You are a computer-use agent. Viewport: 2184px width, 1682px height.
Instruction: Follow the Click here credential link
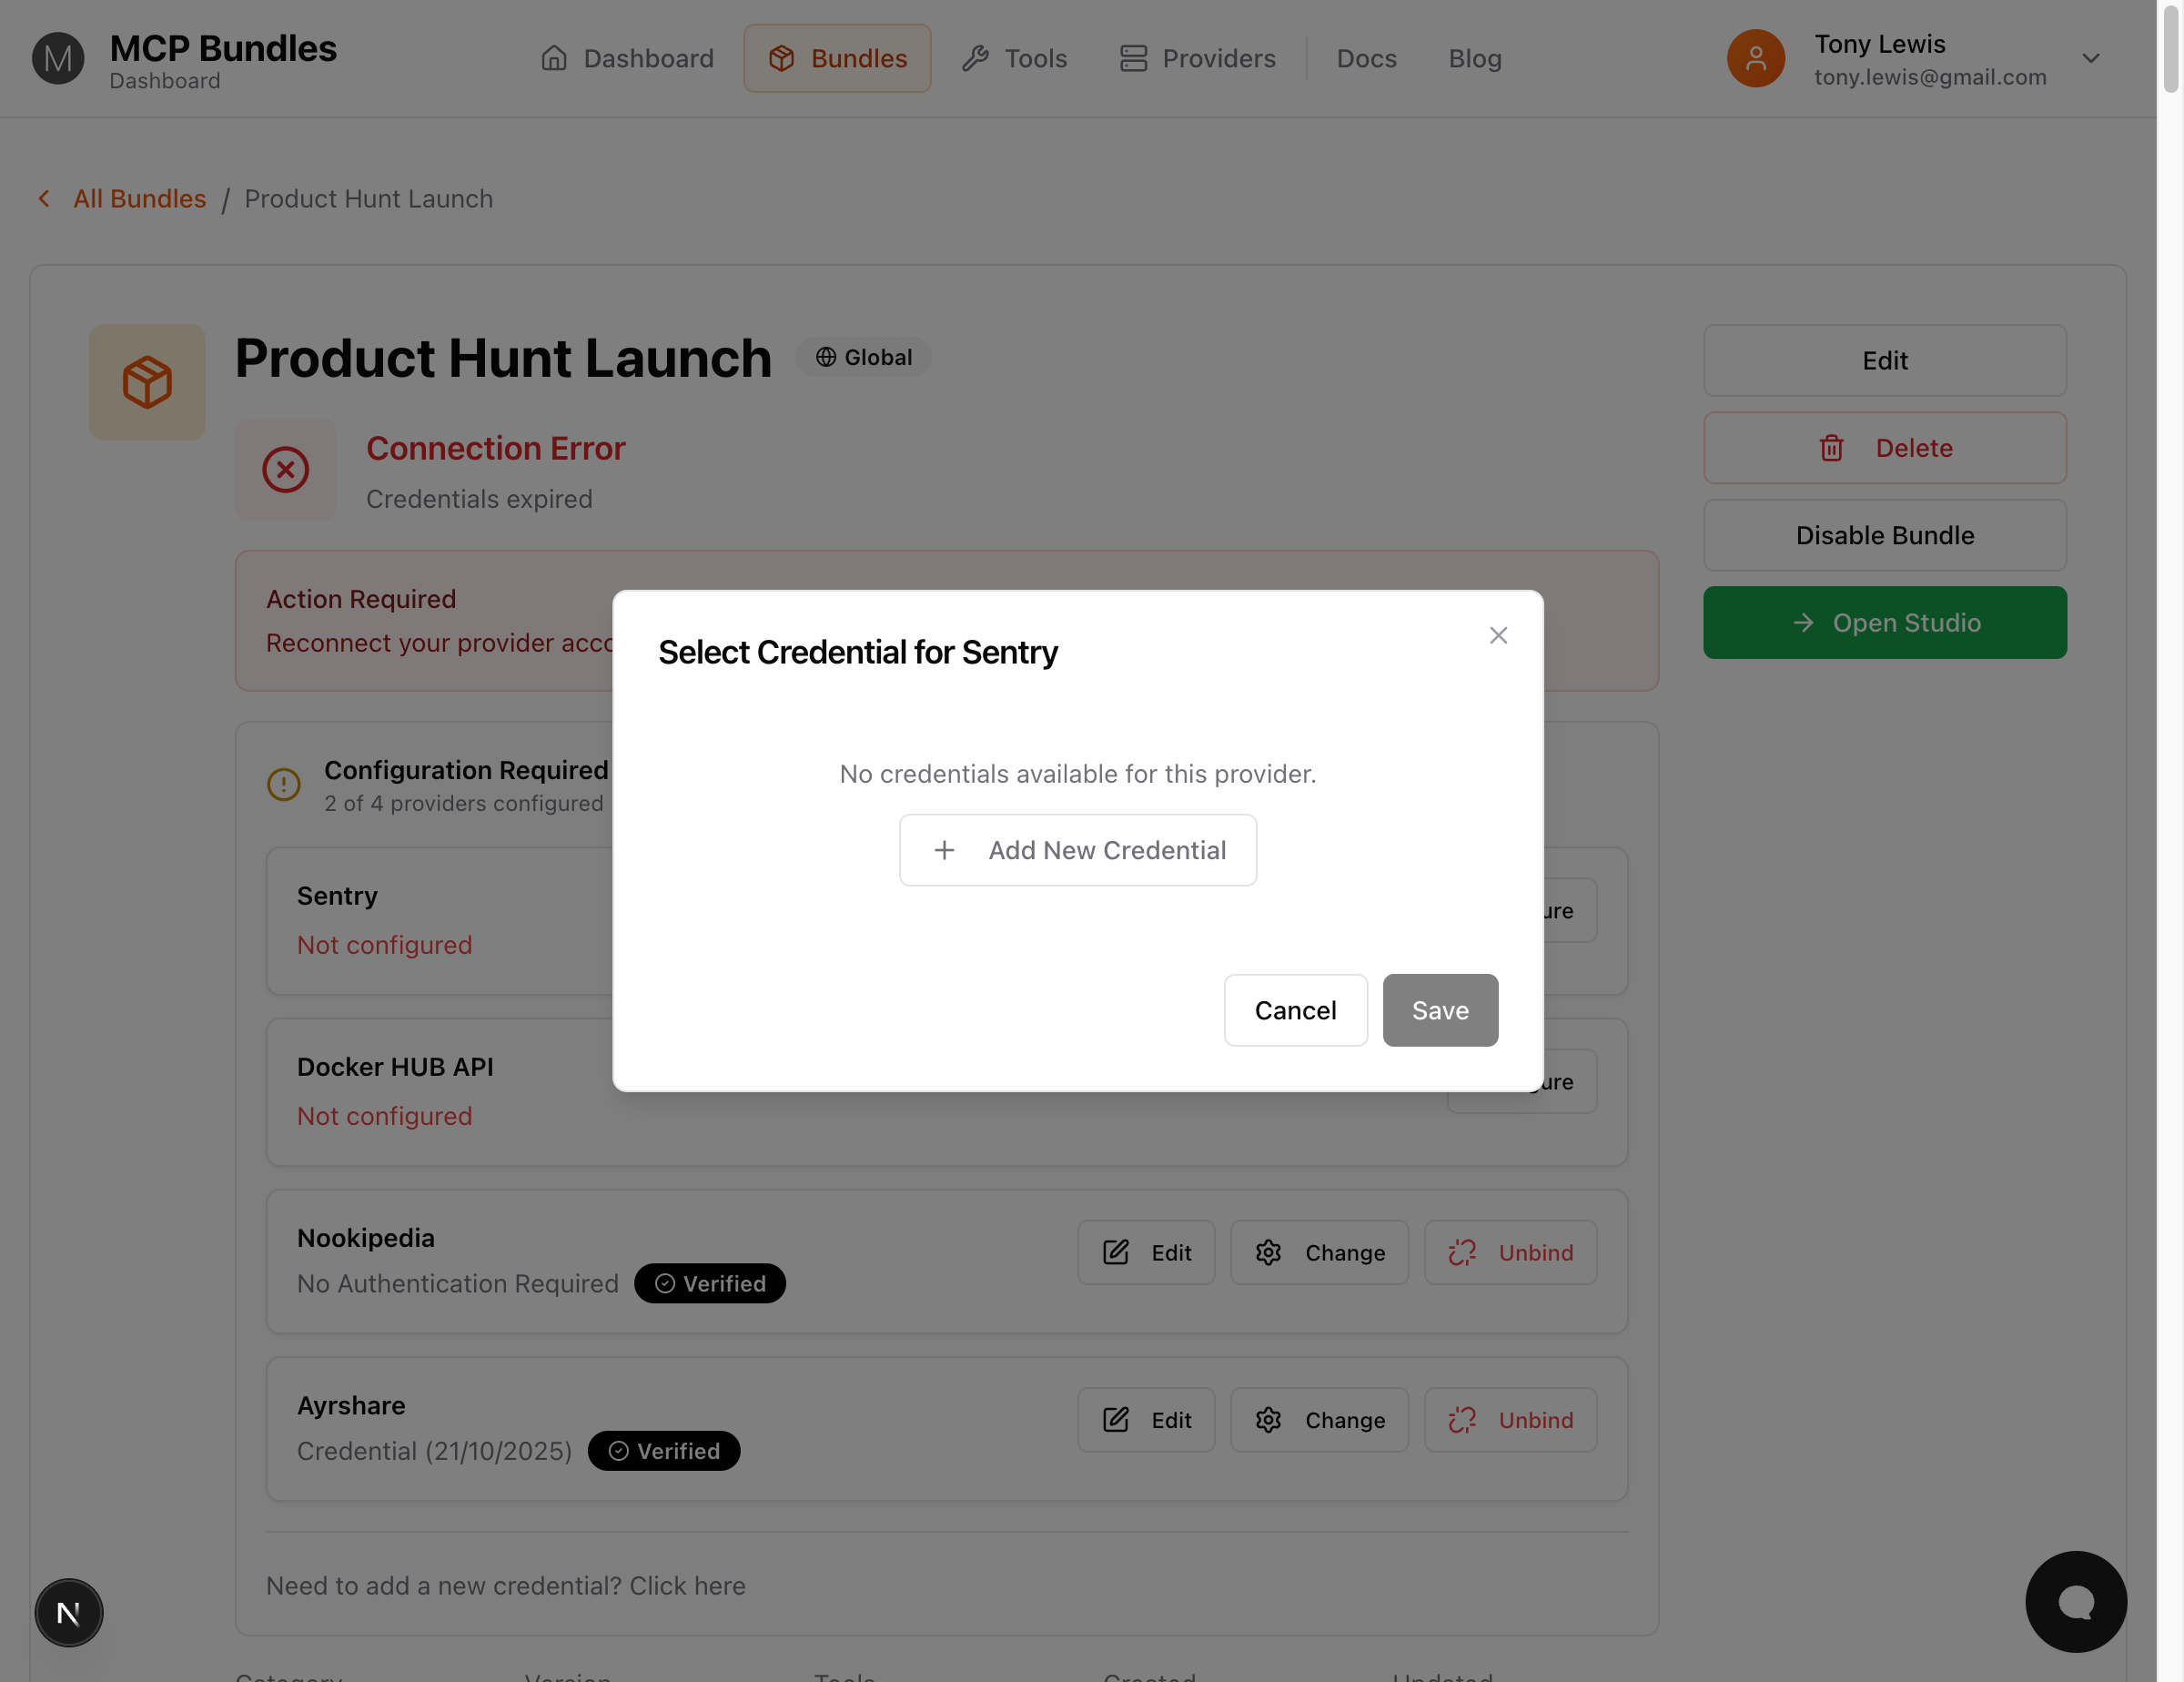688,1585
